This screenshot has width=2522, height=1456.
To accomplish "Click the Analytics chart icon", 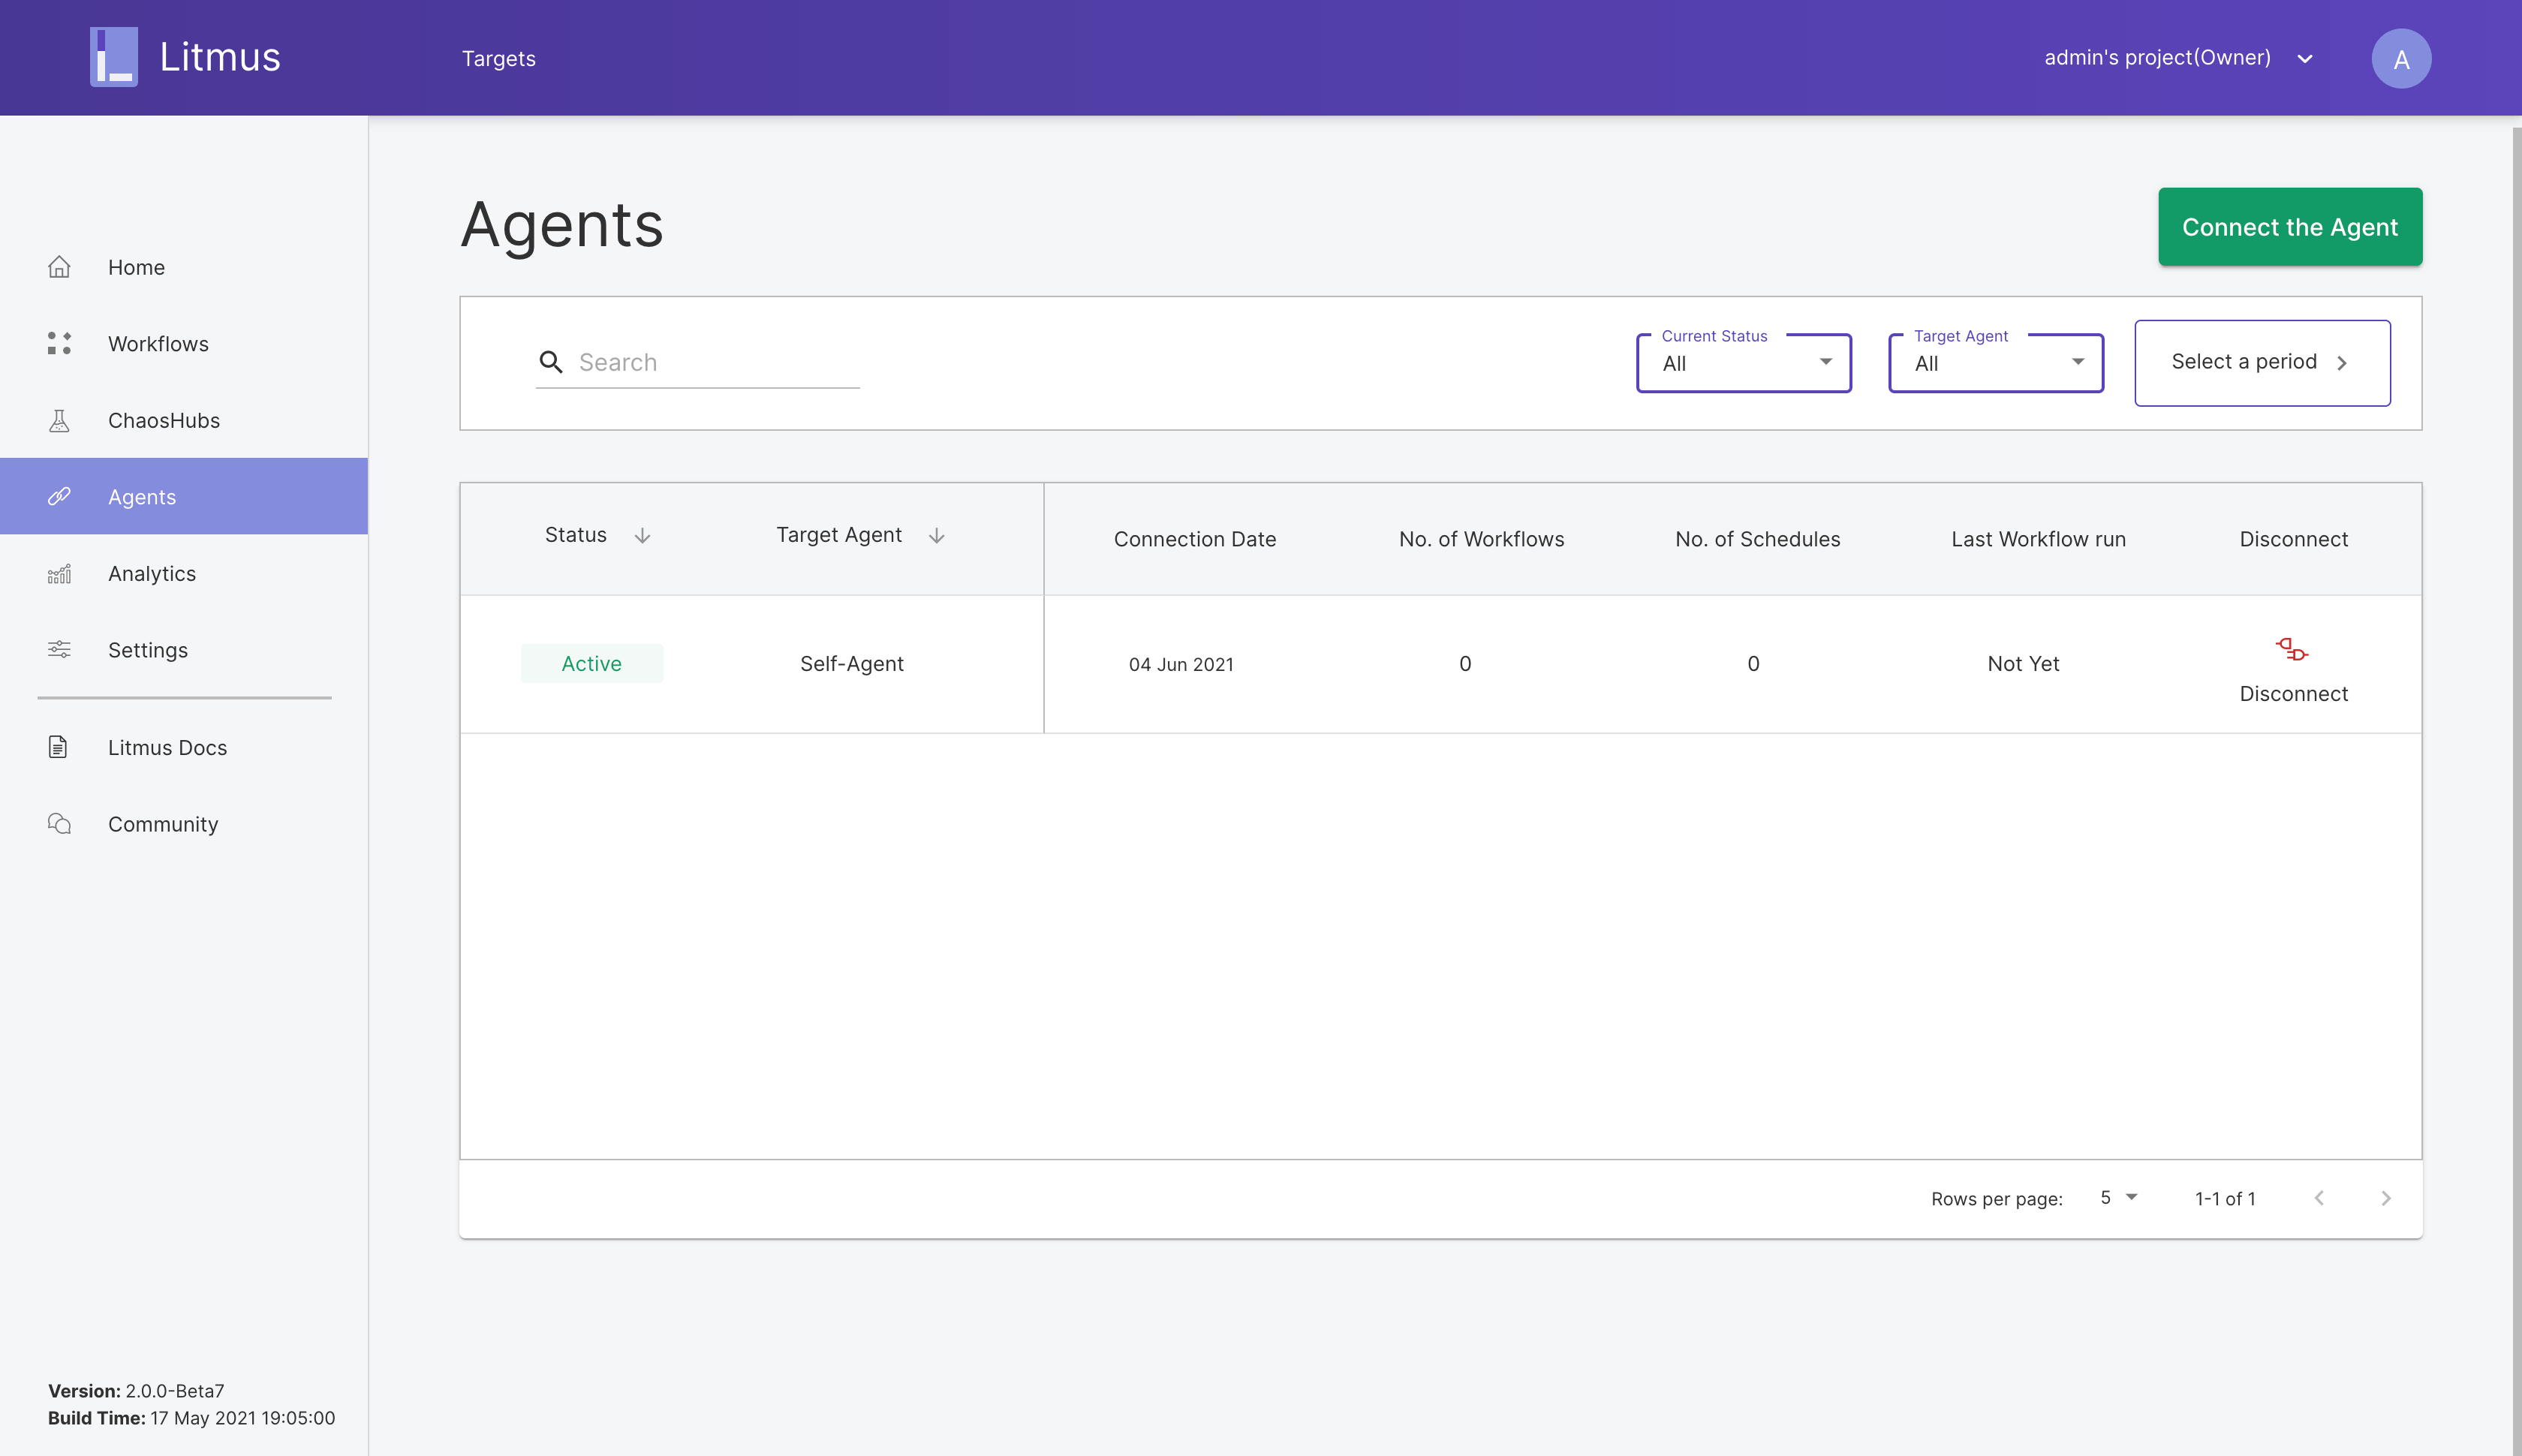I will 59,574.
